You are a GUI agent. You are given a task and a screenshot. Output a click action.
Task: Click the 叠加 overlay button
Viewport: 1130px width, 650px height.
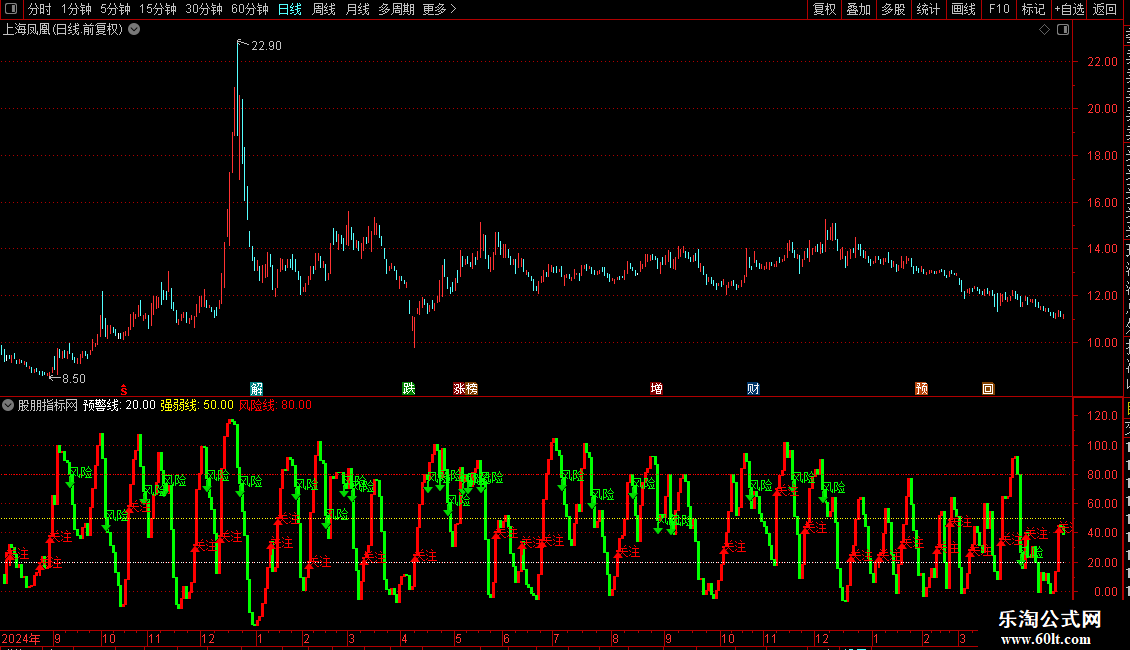click(858, 9)
